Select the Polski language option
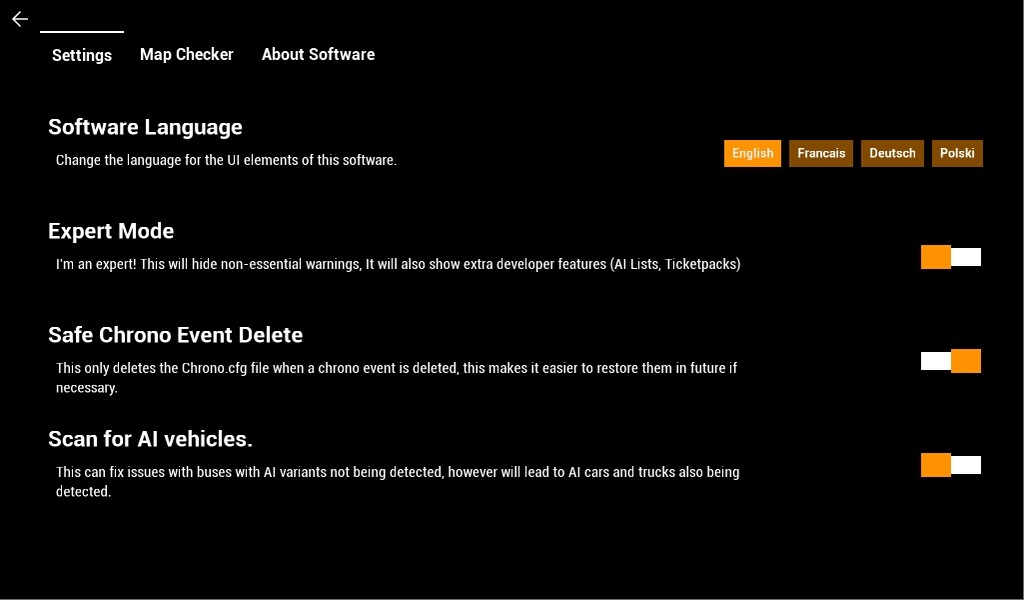Screen dimensions: 1024x600 coord(957,153)
